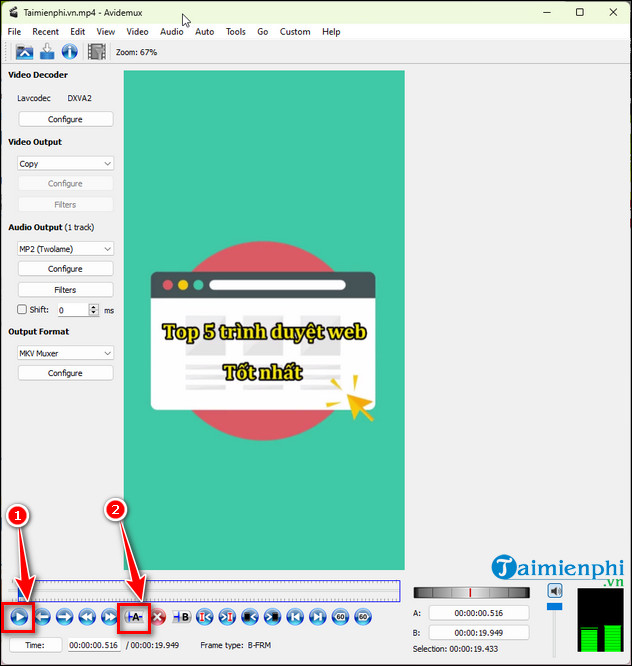Enable the audio Shift checkbox
This screenshot has height=666, width=632.
[x=23, y=310]
